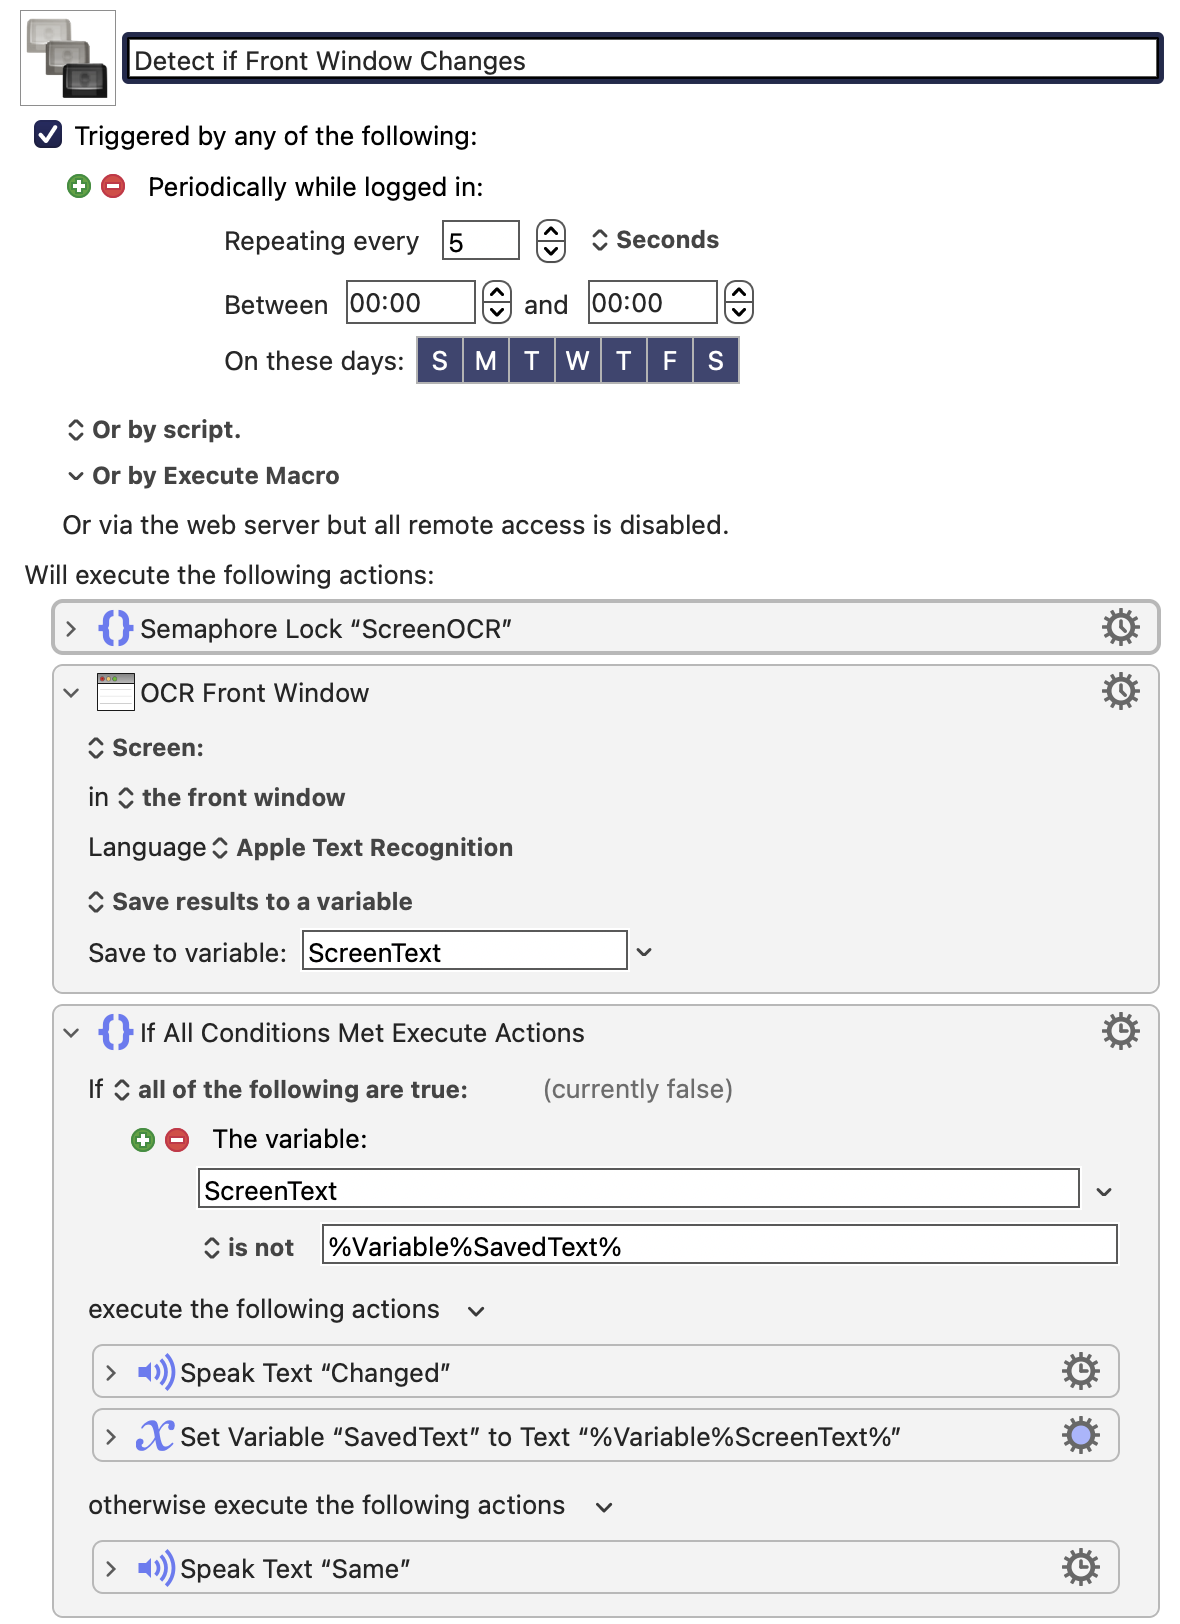Remove the periodic trigger with red minus
The width and height of the screenshot is (1180, 1624).
pos(114,186)
